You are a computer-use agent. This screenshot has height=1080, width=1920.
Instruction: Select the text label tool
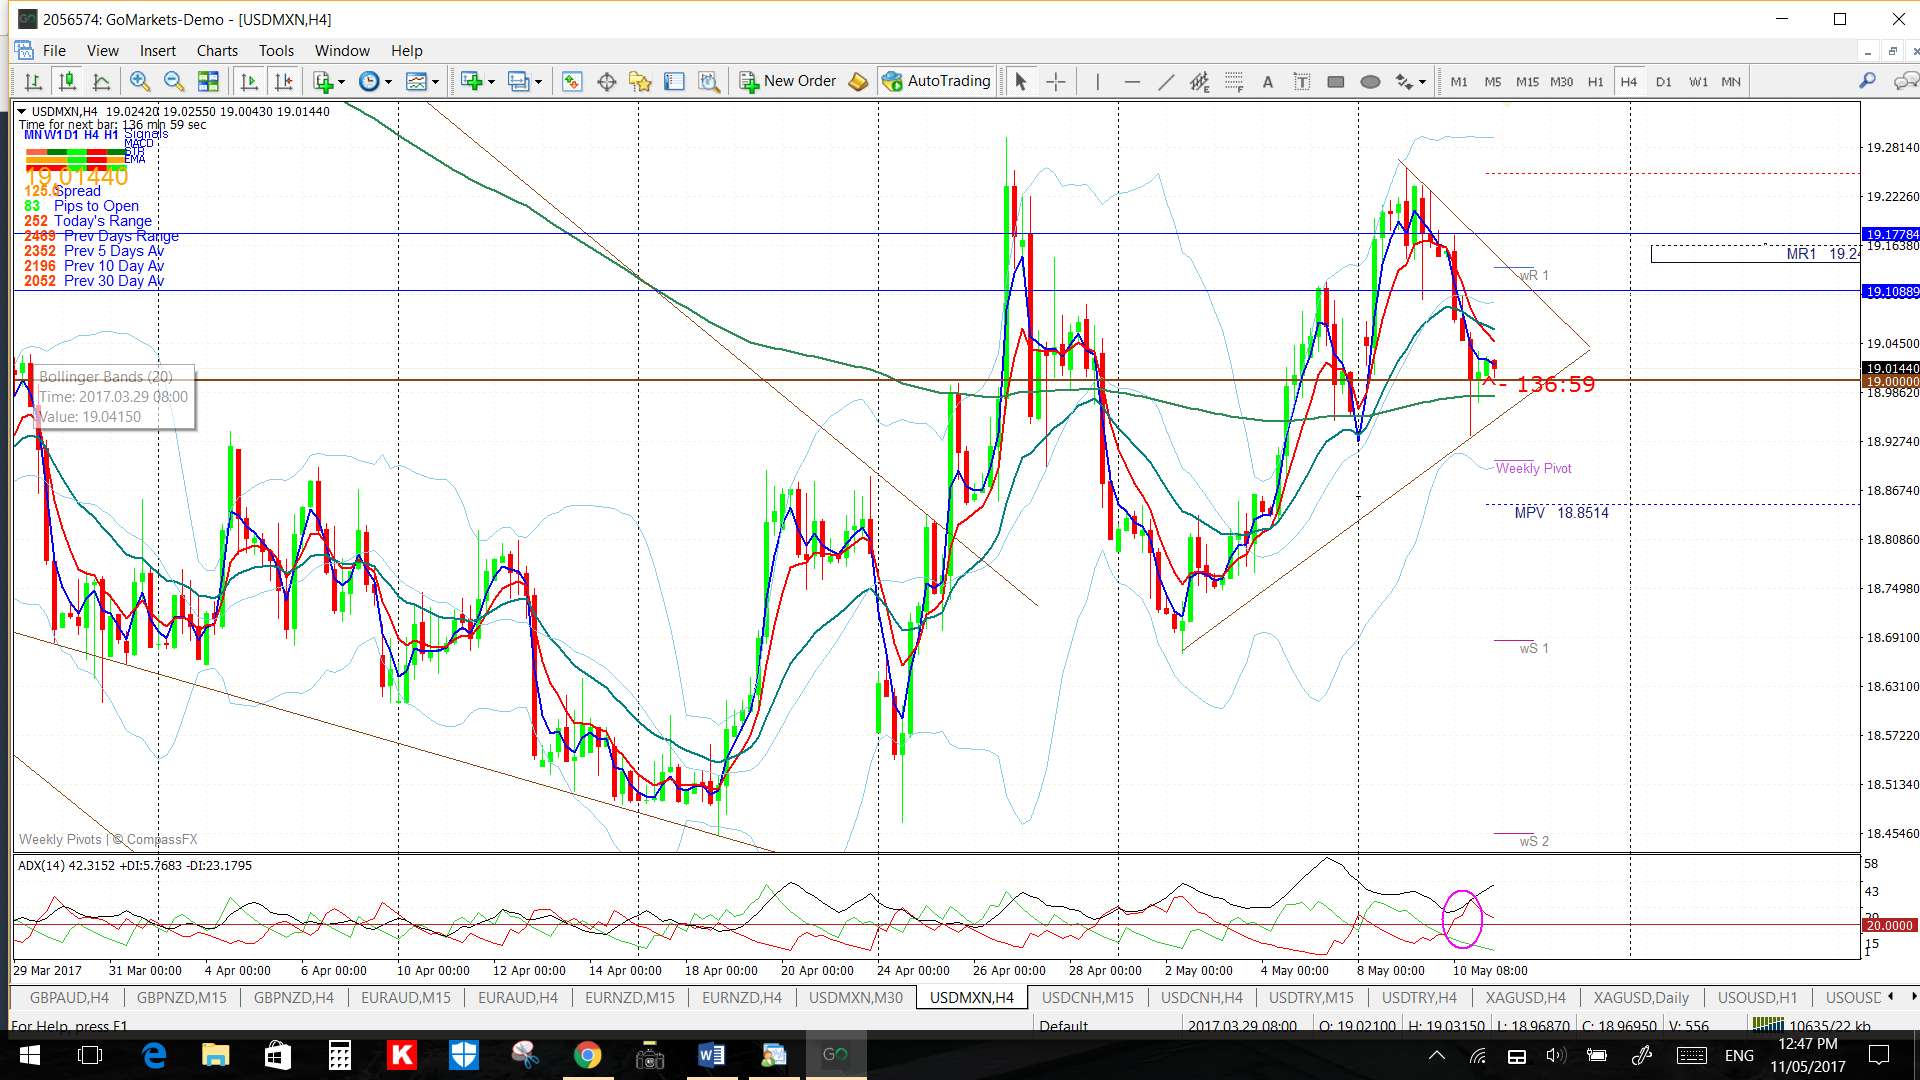coord(1302,82)
